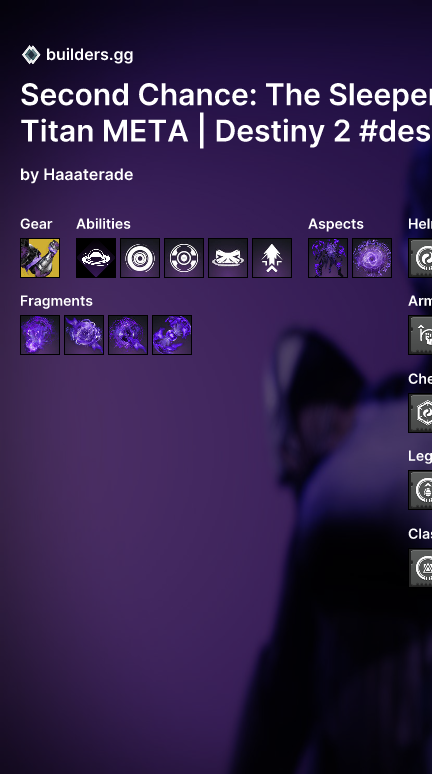The image size is (432, 774).
Task: Open the author link Haaaterade
Action: pos(88,174)
